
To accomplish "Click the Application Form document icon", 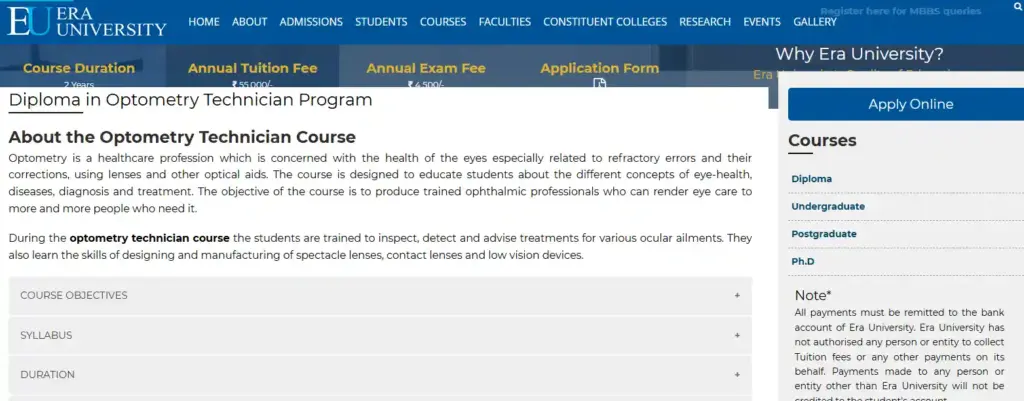I will click(x=600, y=84).
